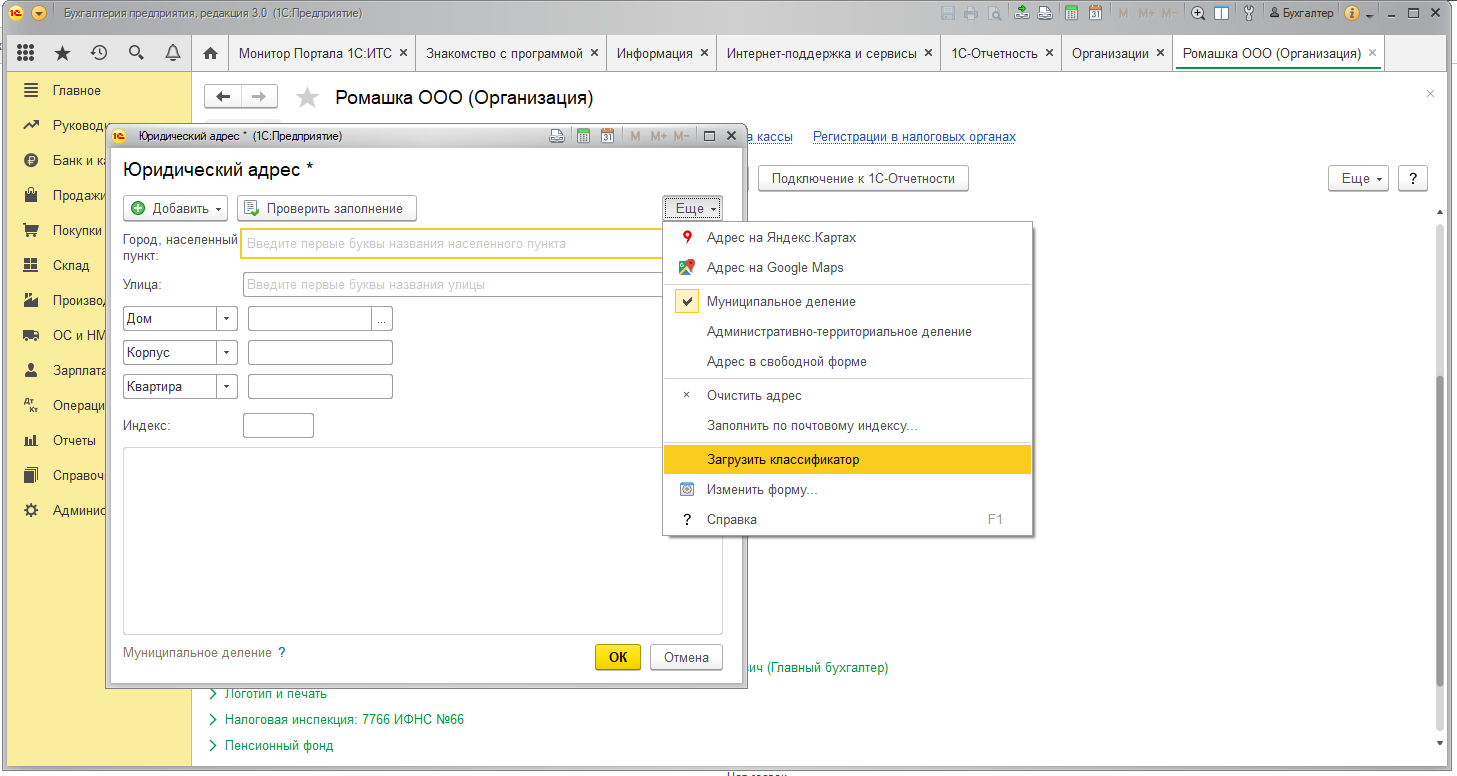
Task: Choose Адрес на Яндекс.Картах
Action: [x=848, y=238]
